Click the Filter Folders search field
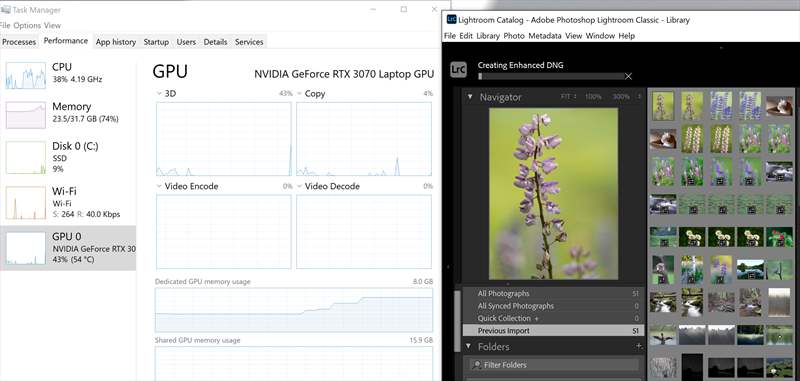The height and width of the screenshot is (381, 800). (554, 365)
